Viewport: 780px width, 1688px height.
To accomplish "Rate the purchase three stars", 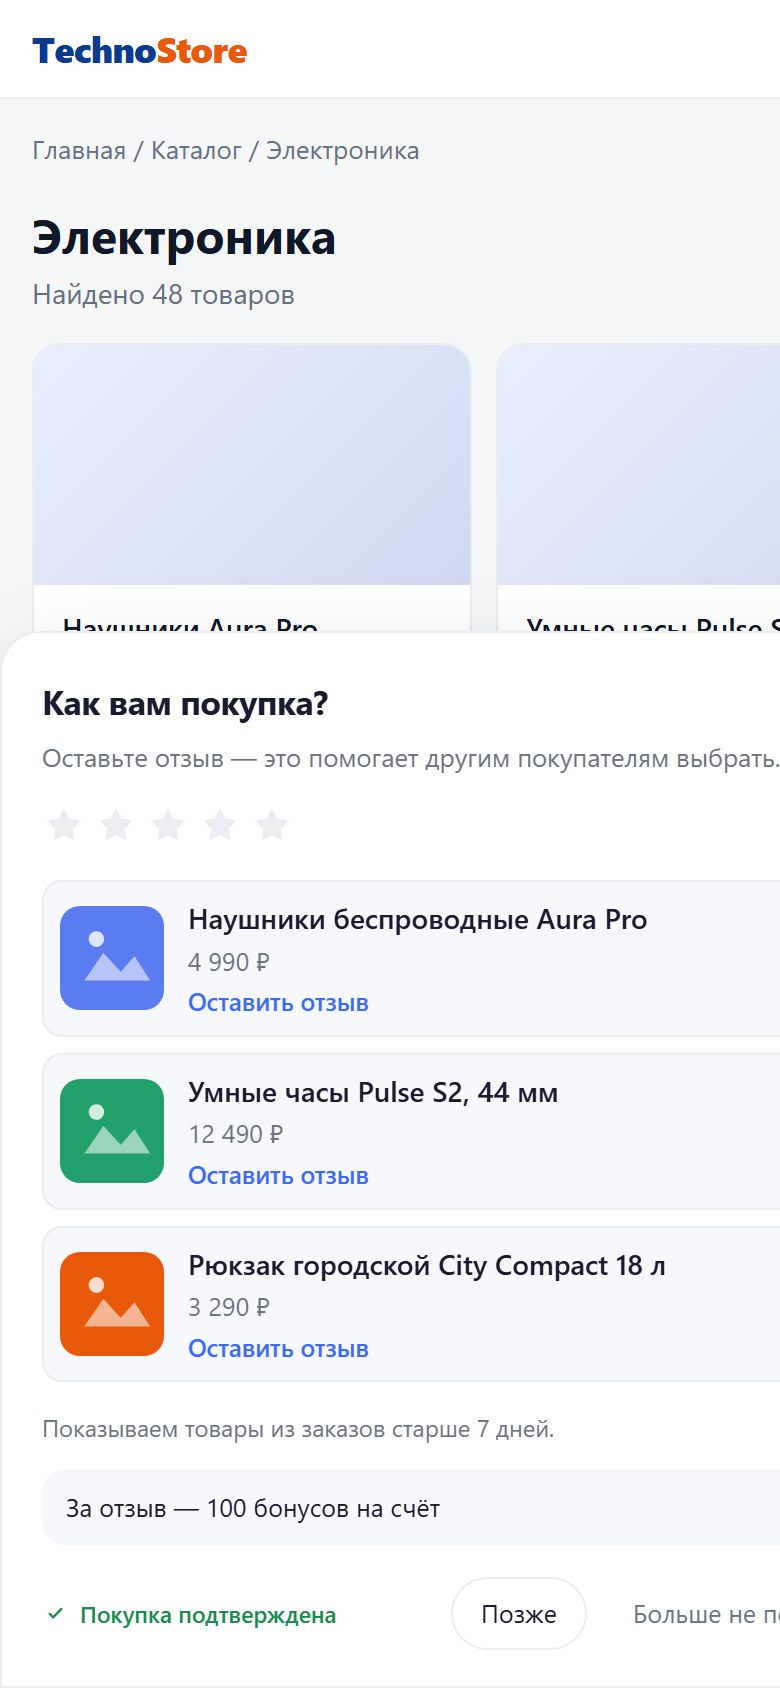I will (x=168, y=825).
